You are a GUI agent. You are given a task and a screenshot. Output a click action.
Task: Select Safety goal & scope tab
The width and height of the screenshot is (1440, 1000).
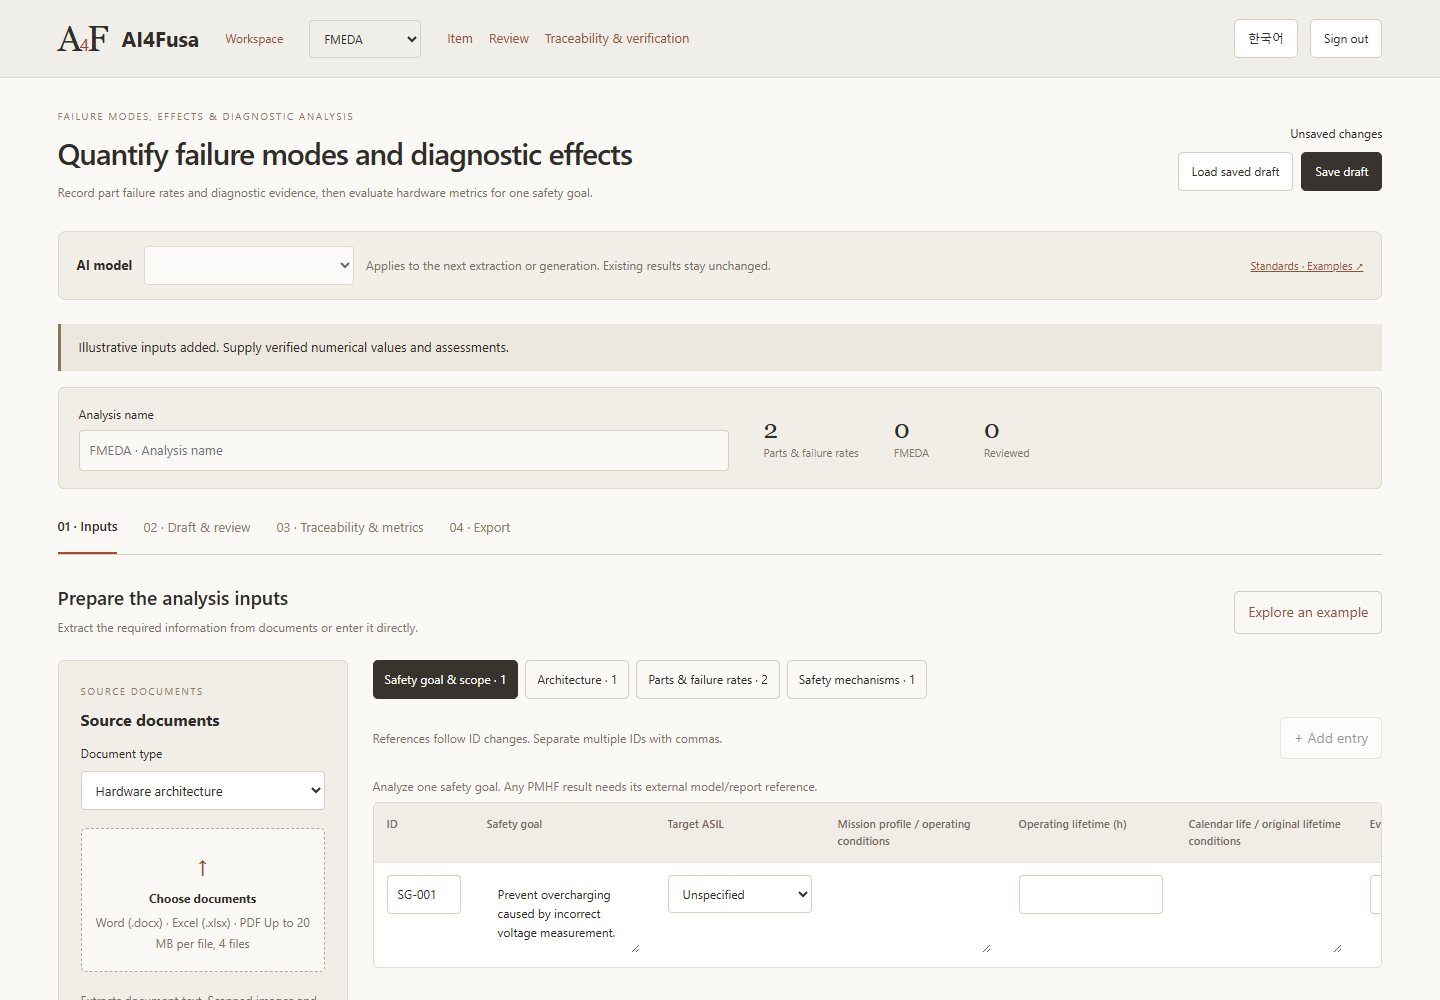pyautogui.click(x=445, y=680)
